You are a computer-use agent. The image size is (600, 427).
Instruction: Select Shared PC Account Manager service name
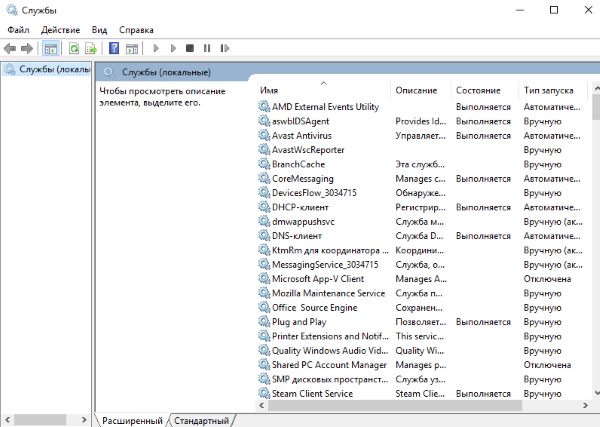pyautogui.click(x=329, y=365)
